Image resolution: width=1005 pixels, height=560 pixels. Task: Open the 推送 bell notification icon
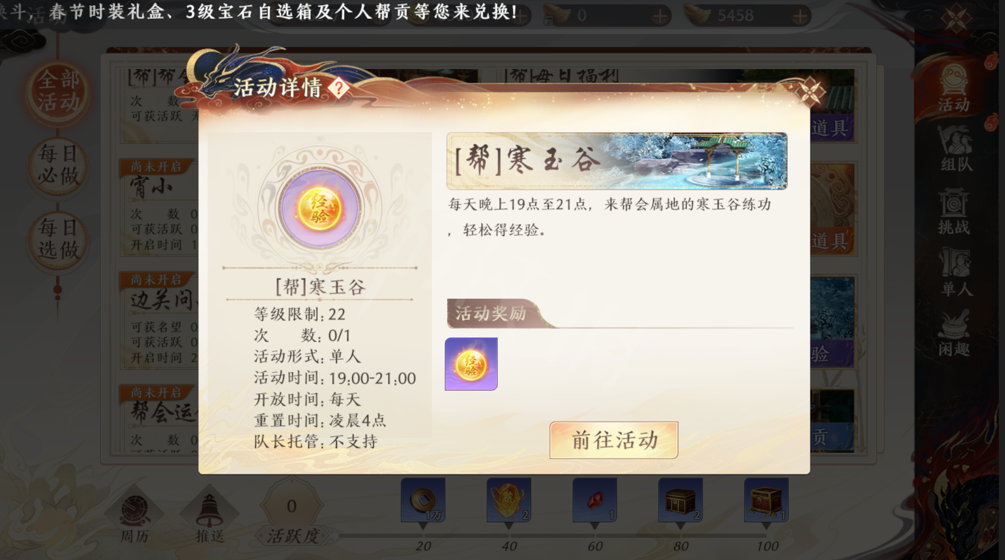[210, 518]
